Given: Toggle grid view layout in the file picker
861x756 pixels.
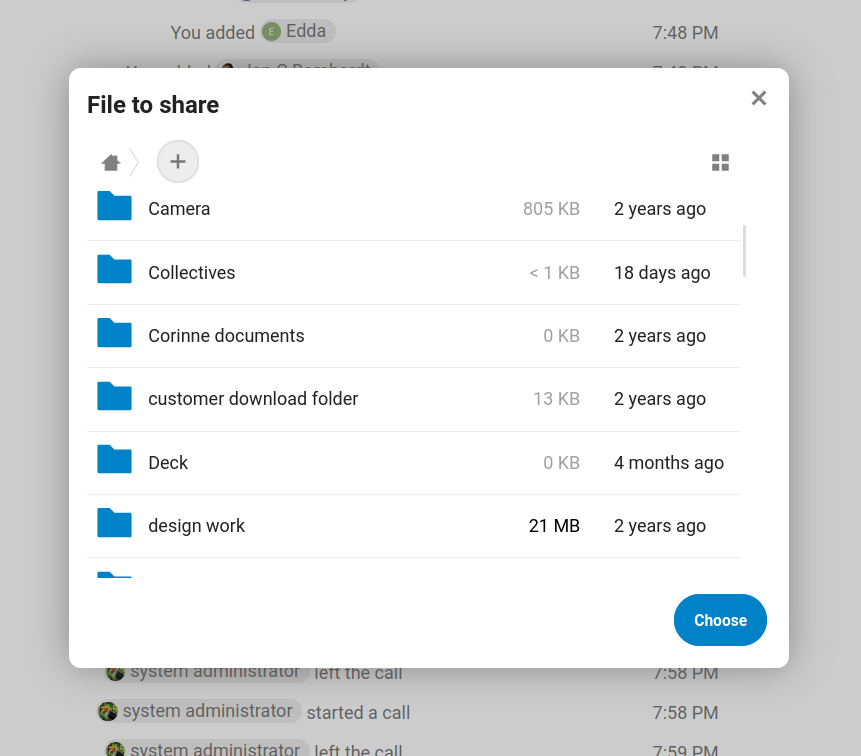Looking at the screenshot, I should [x=720, y=161].
